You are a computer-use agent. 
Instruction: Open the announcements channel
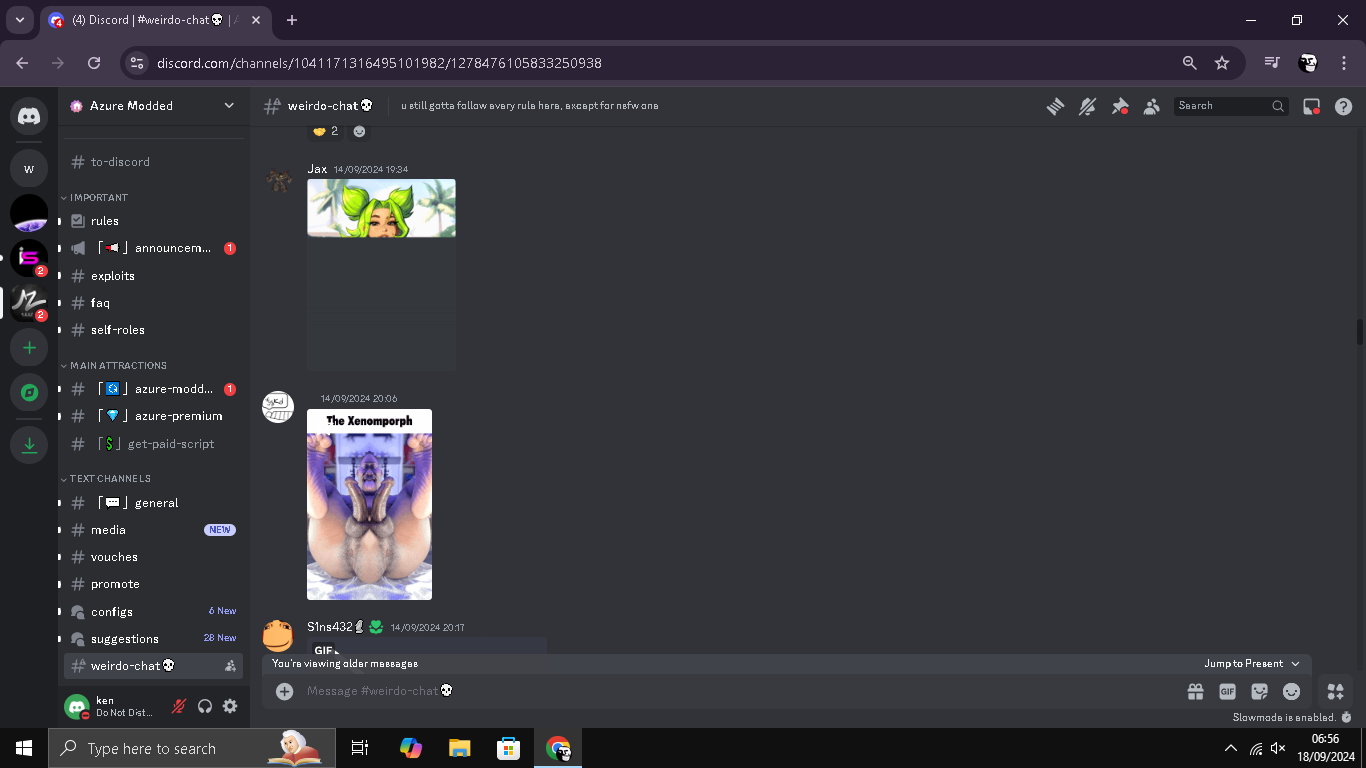tap(154, 248)
